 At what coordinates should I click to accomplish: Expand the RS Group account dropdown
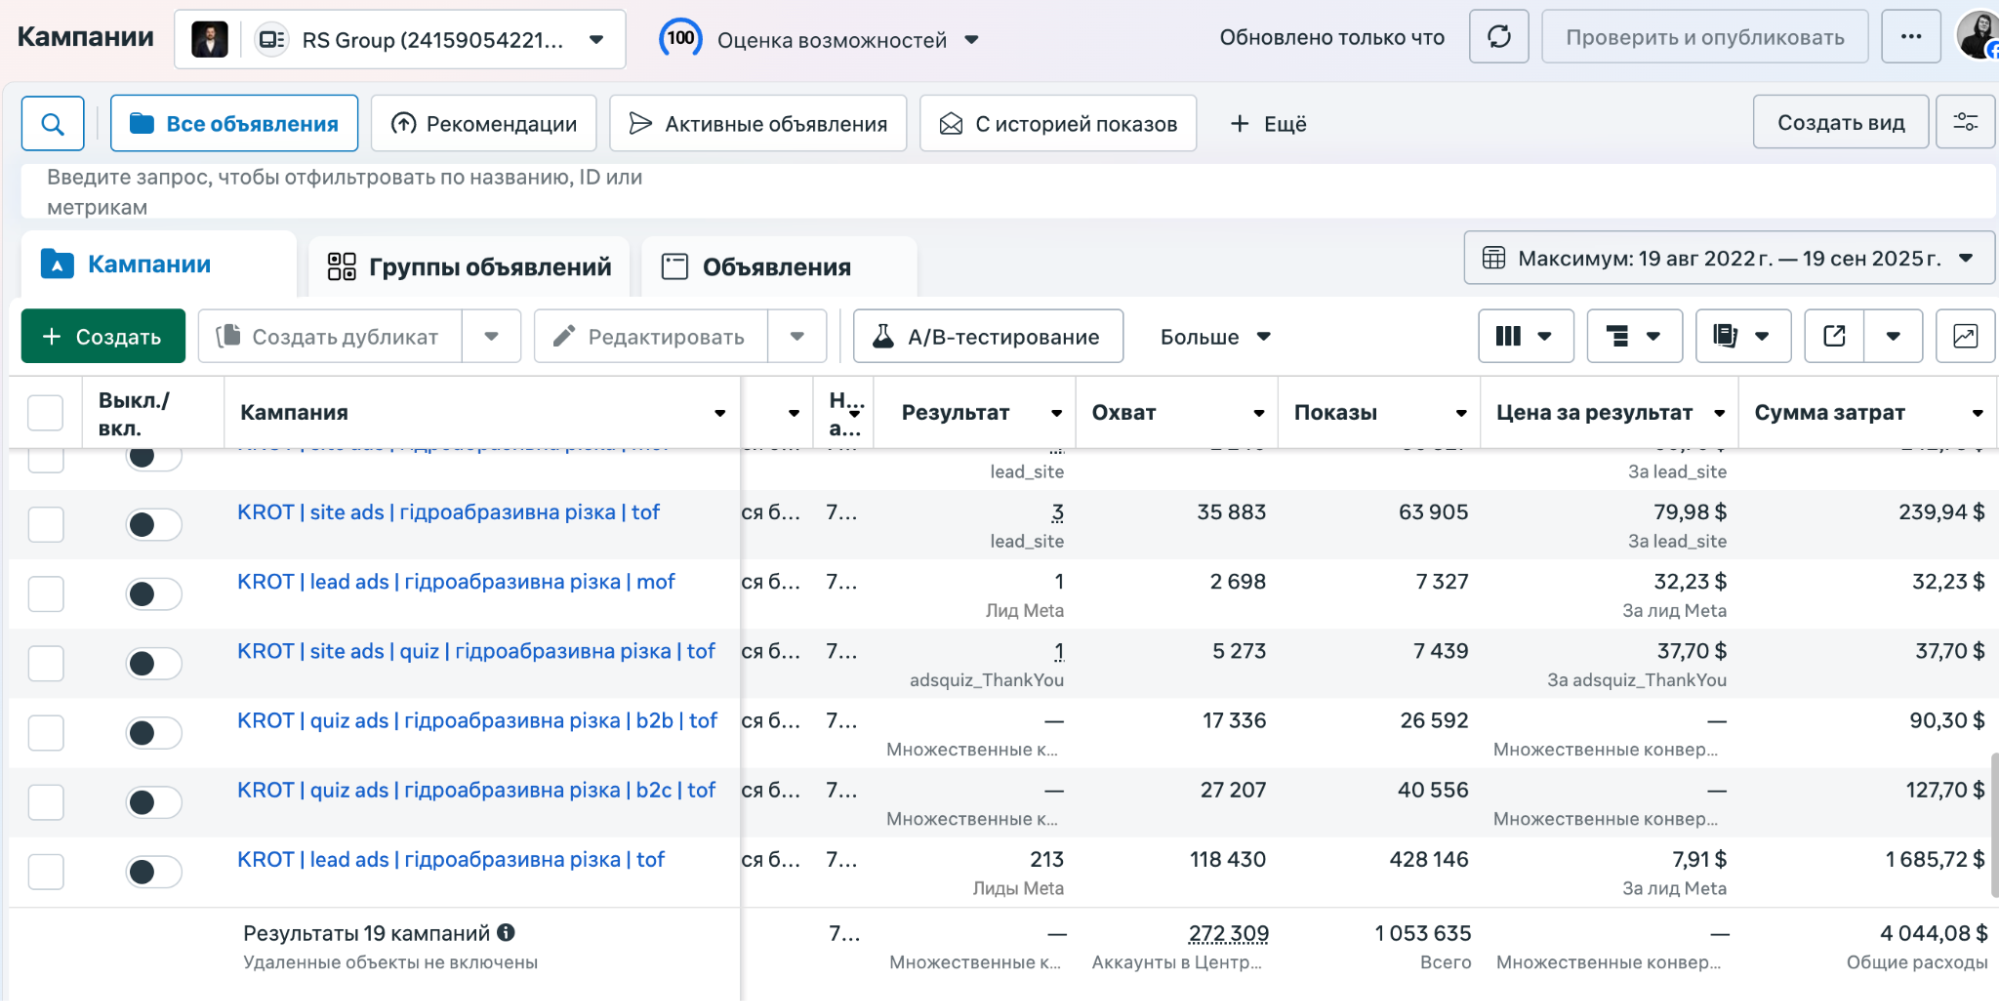pyautogui.click(x=596, y=40)
